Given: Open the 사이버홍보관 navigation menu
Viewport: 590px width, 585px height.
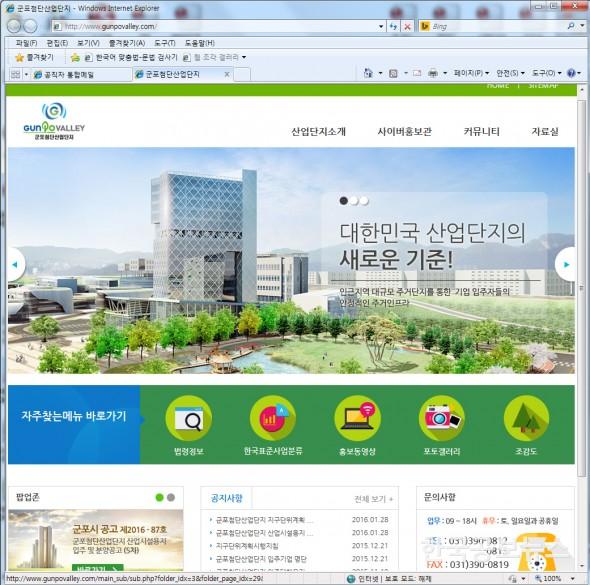Looking at the screenshot, I should coord(404,132).
